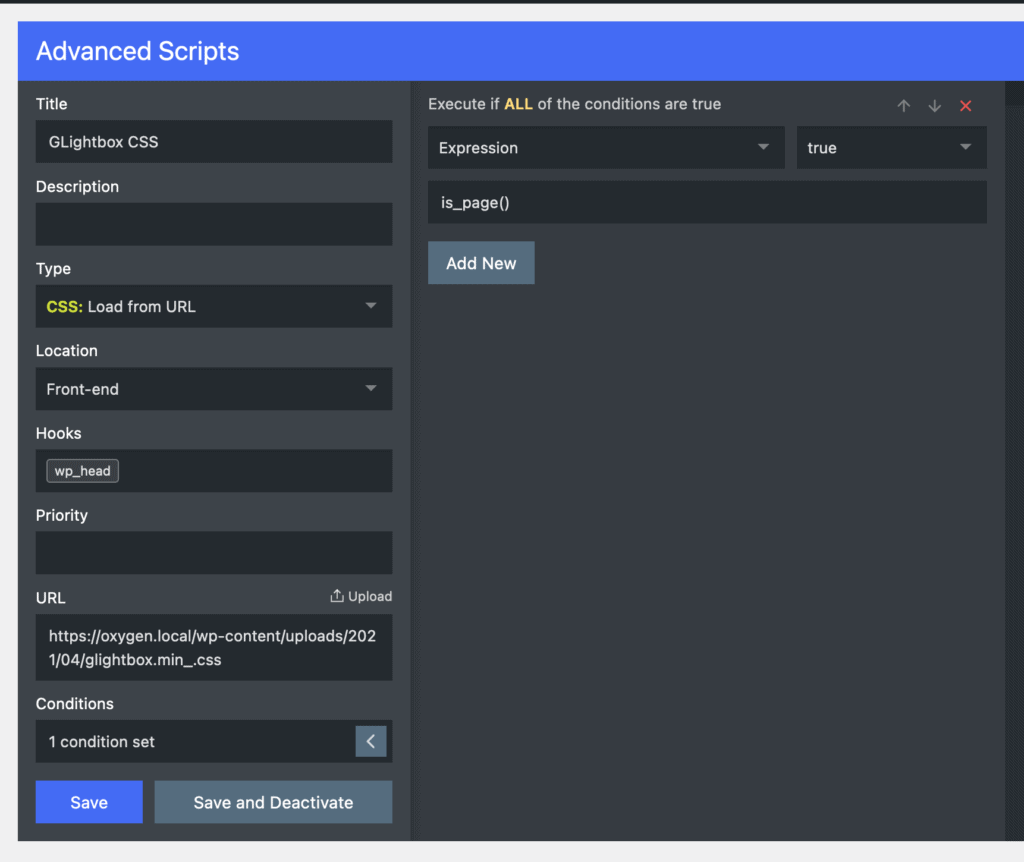Delete the condition with the red X
Image resolution: width=1024 pixels, height=862 pixels.
tap(965, 105)
